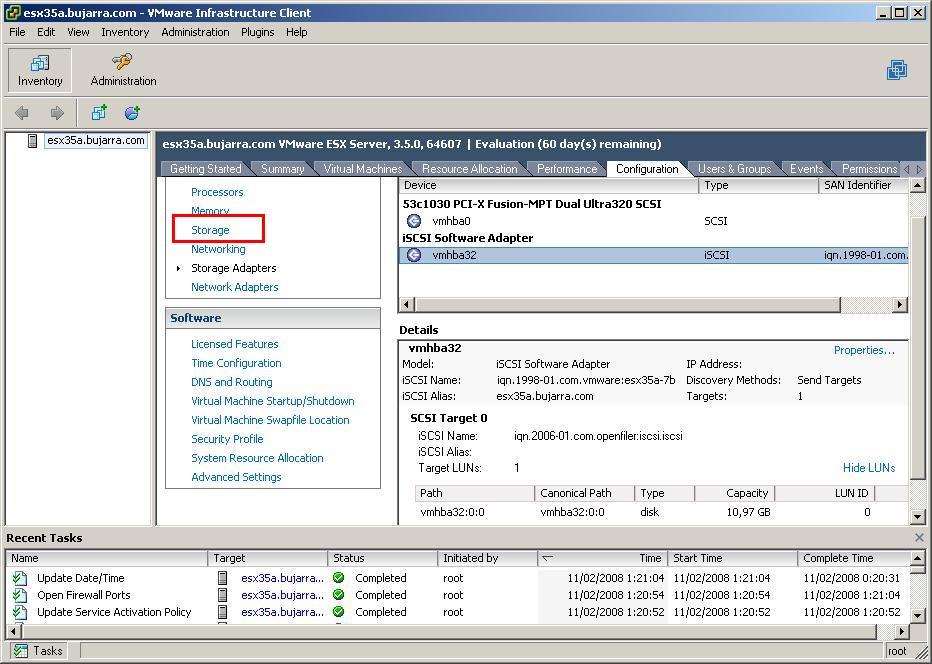Click the forward navigation arrow
This screenshot has height=664, width=932.
(57, 112)
